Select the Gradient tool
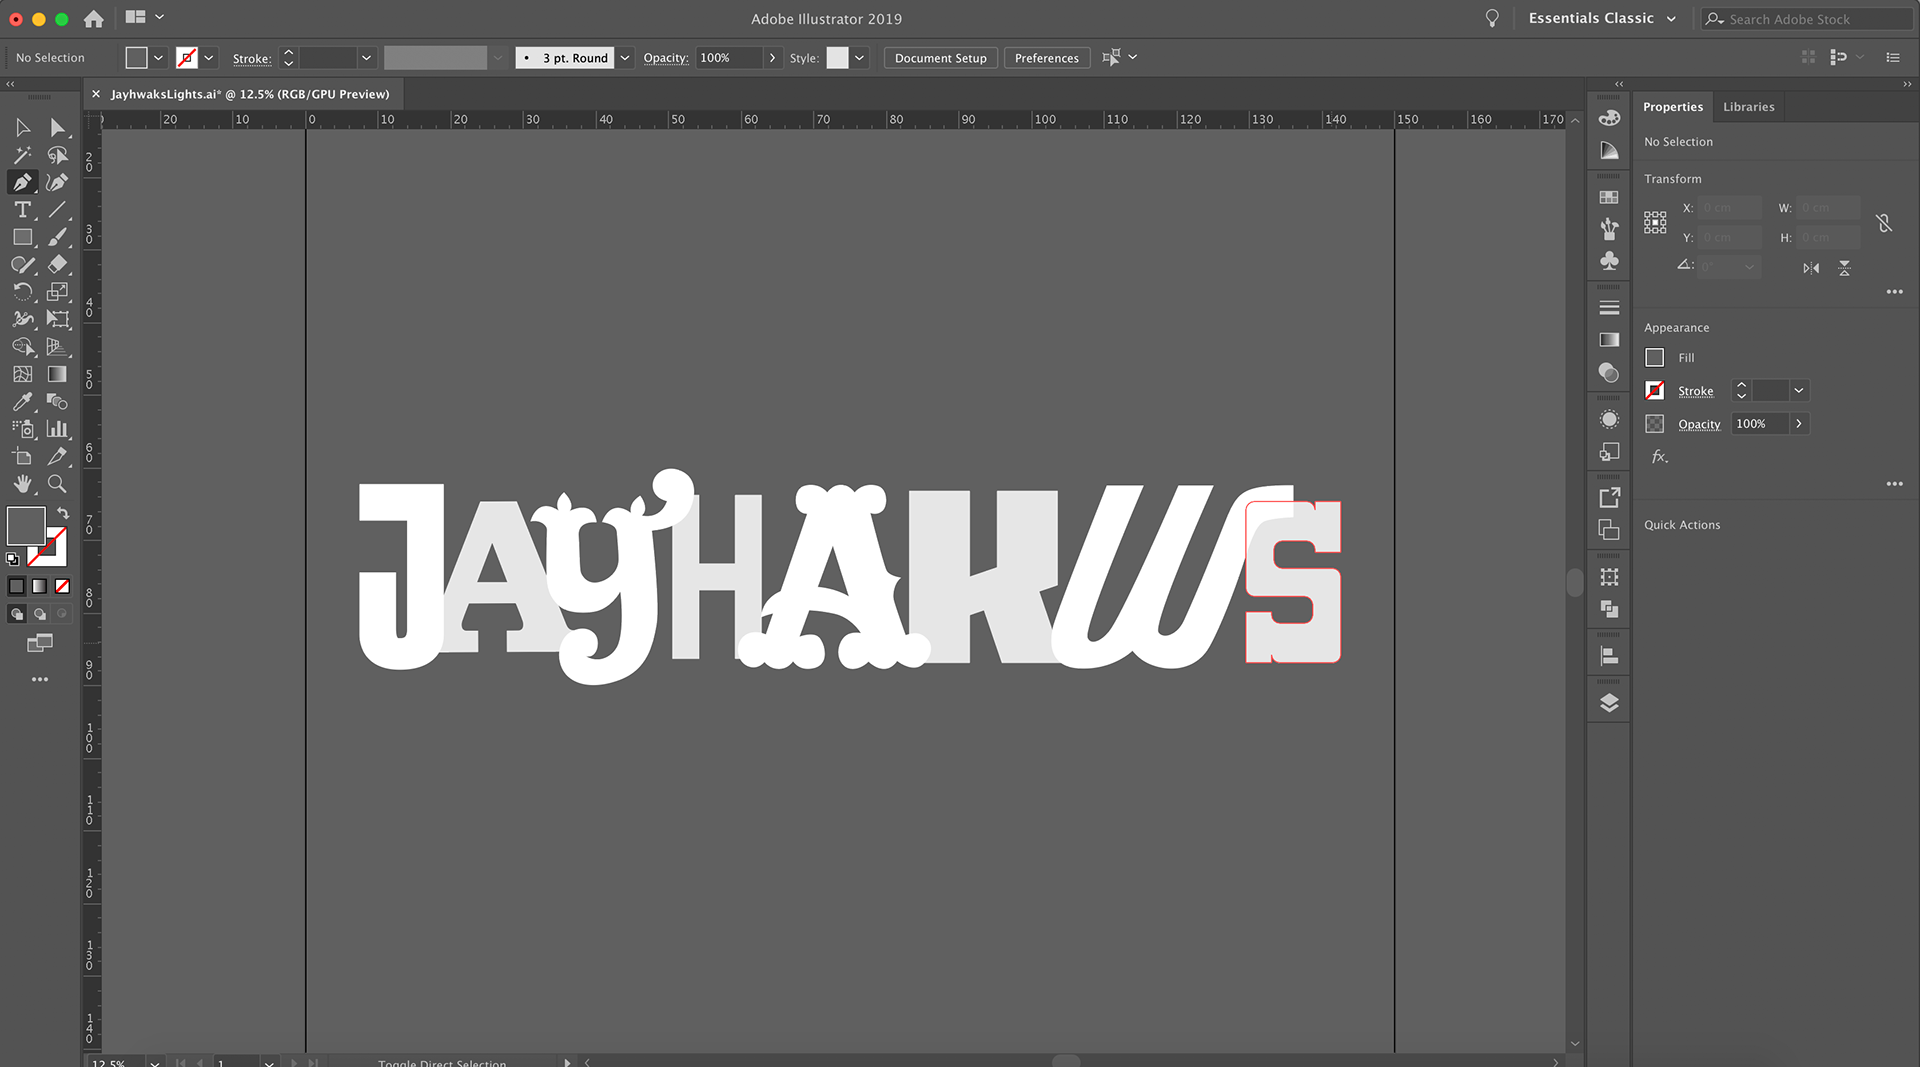The width and height of the screenshot is (1920, 1067). (57, 374)
